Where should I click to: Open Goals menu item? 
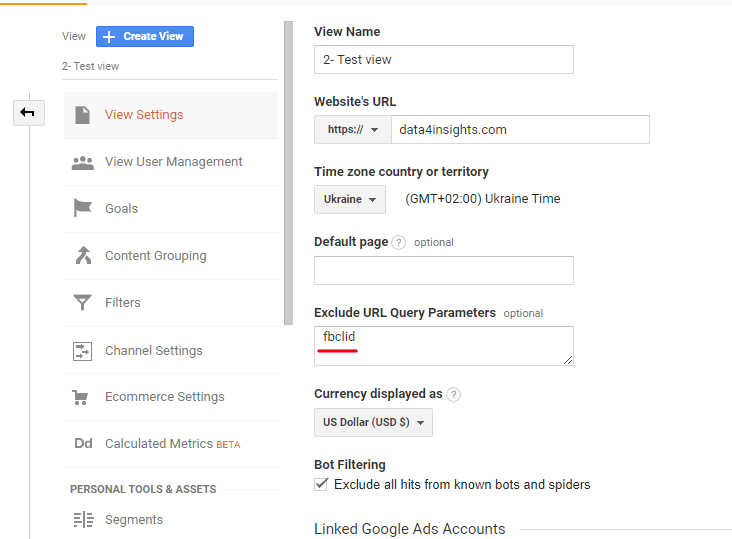click(122, 209)
